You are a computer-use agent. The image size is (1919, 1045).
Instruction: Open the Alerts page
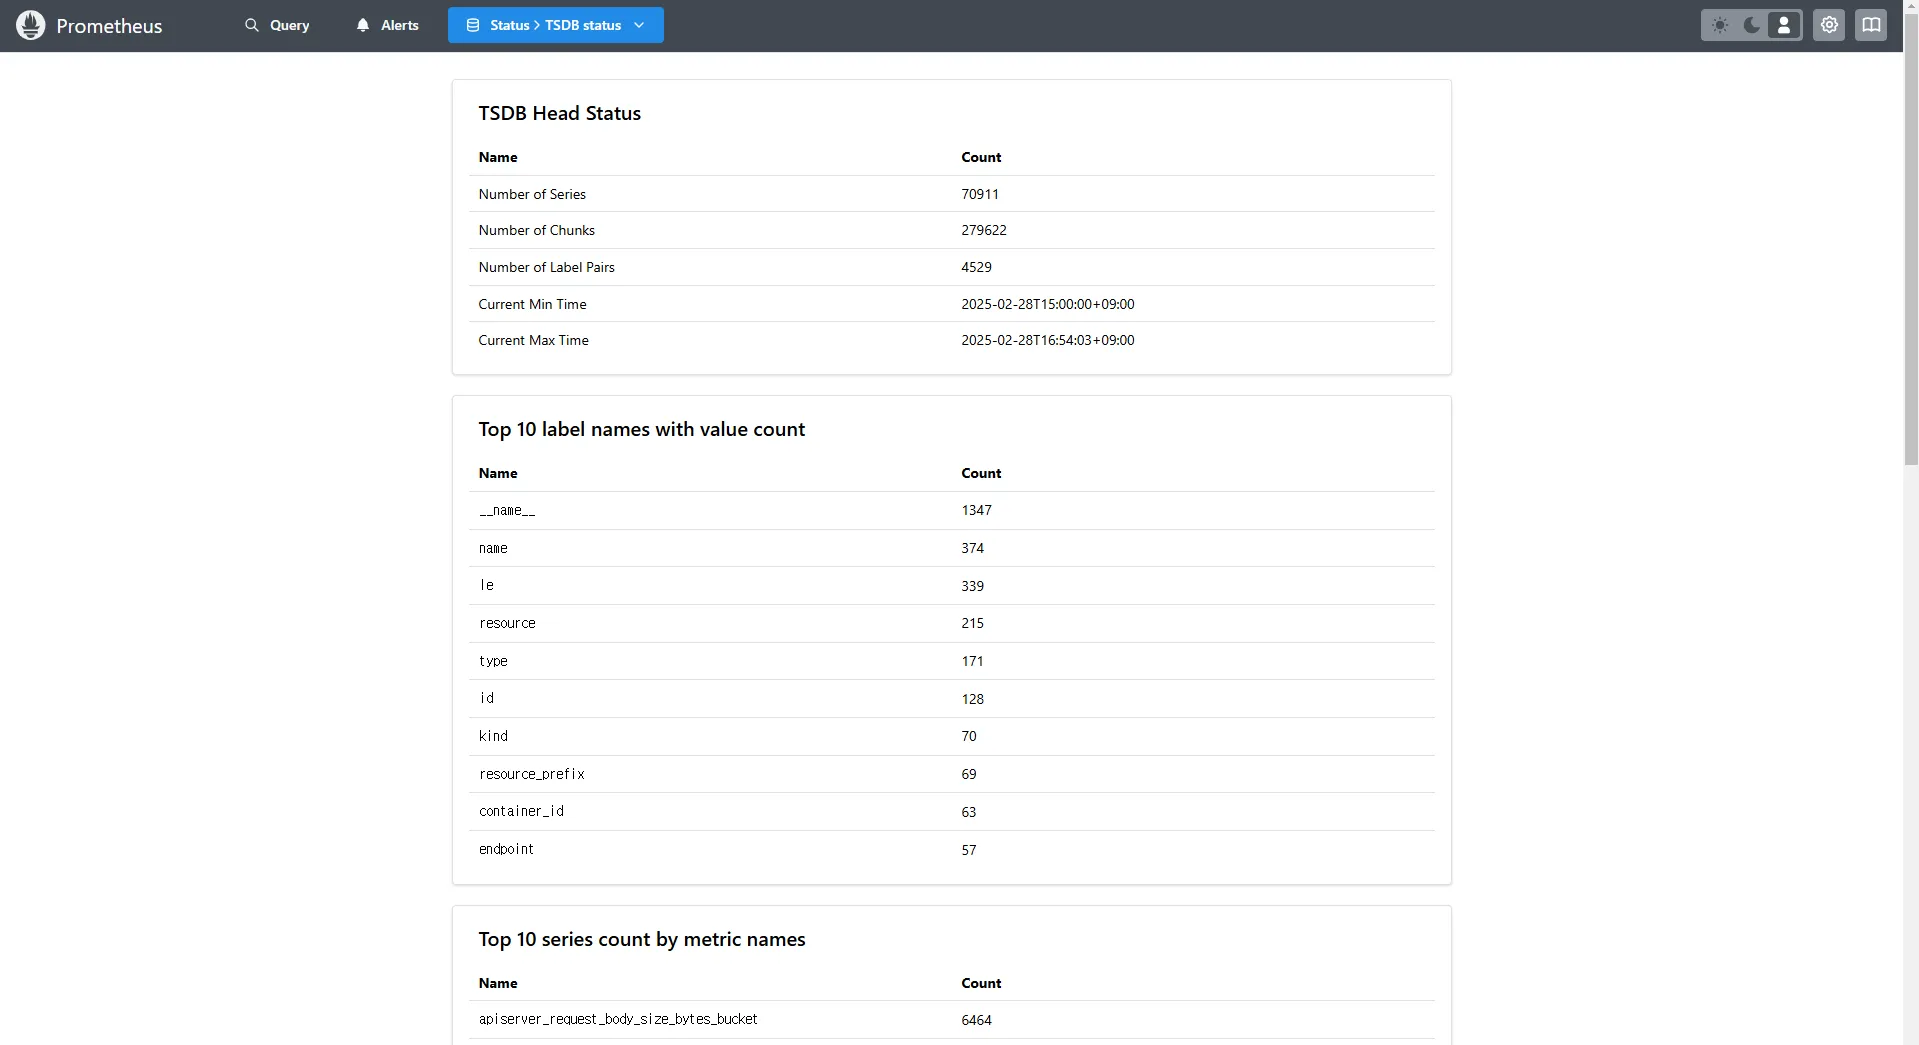(x=387, y=25)
